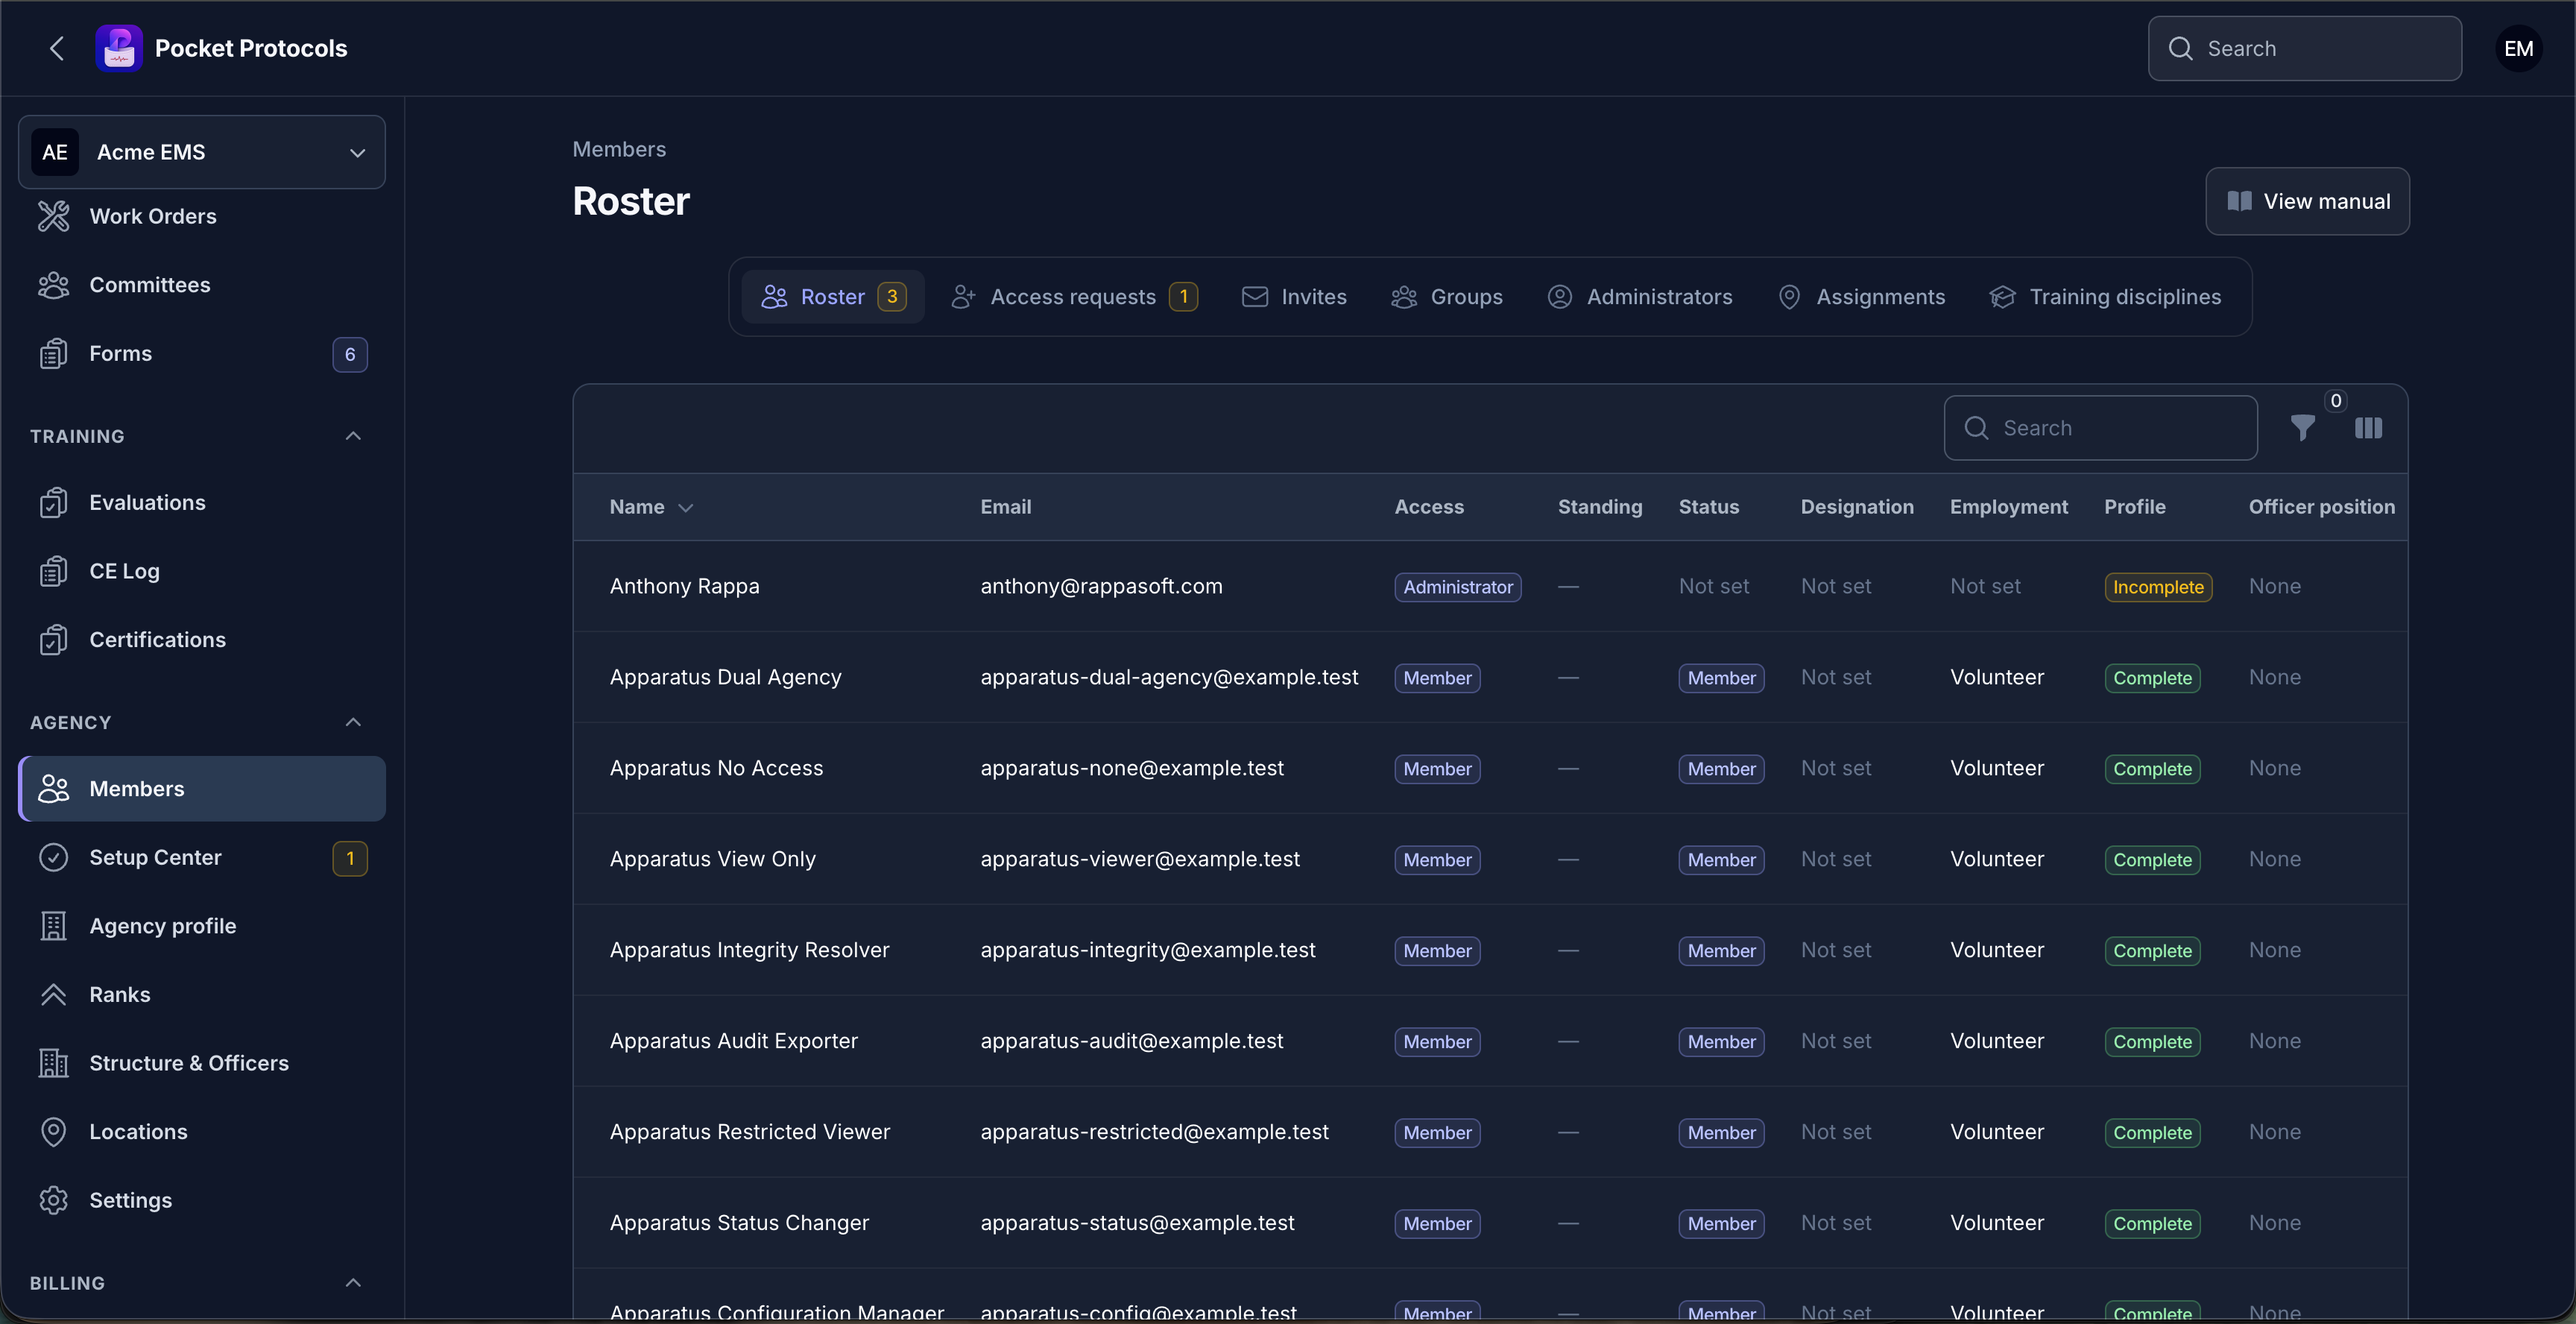This screenshot has height=1324, width=2576.
Task: Collapse the Training section
Action: pos(353,436)
